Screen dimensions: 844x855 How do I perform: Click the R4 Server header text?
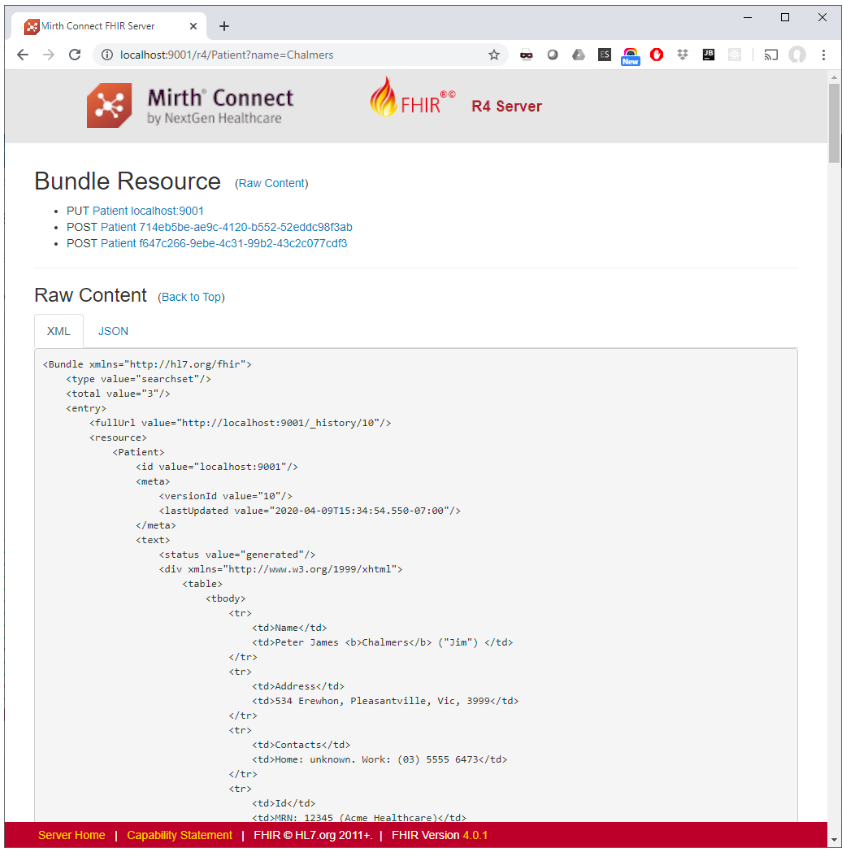[x=507, y=106]
